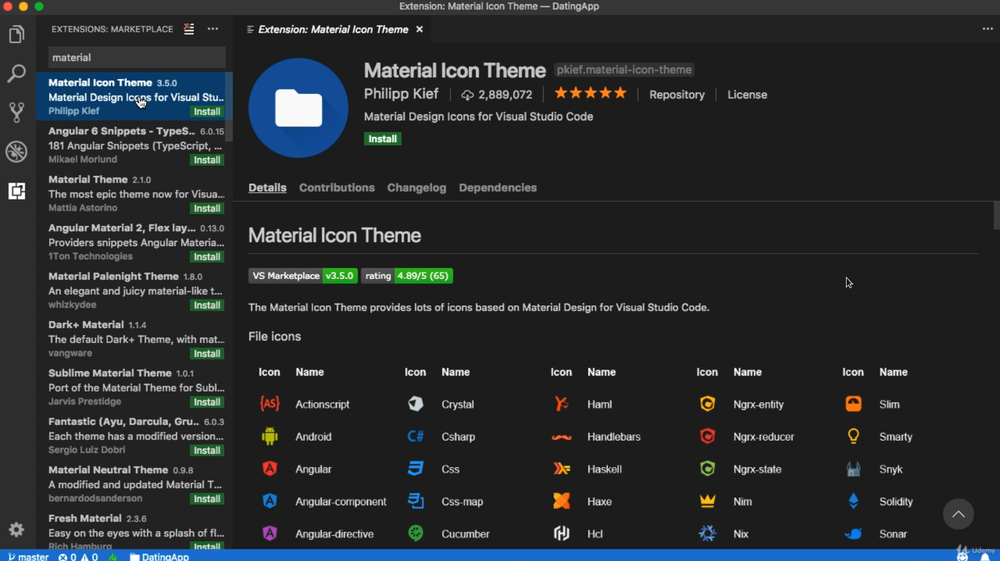Click the notifications bell in status bar
Screen dimensions: 1000x561
pyautogui.click(x=985, y=556)
